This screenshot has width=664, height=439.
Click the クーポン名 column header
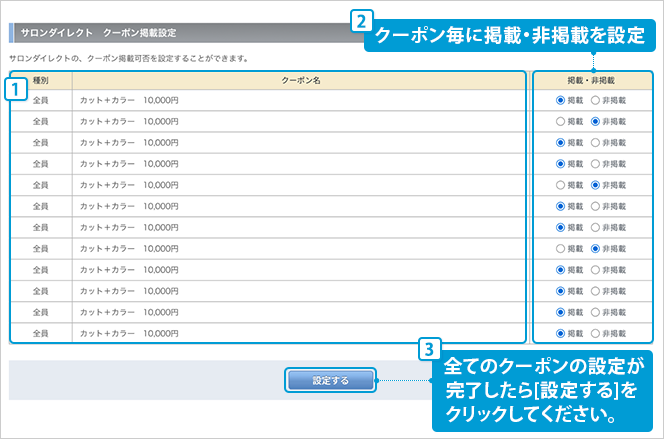[298, 79]
